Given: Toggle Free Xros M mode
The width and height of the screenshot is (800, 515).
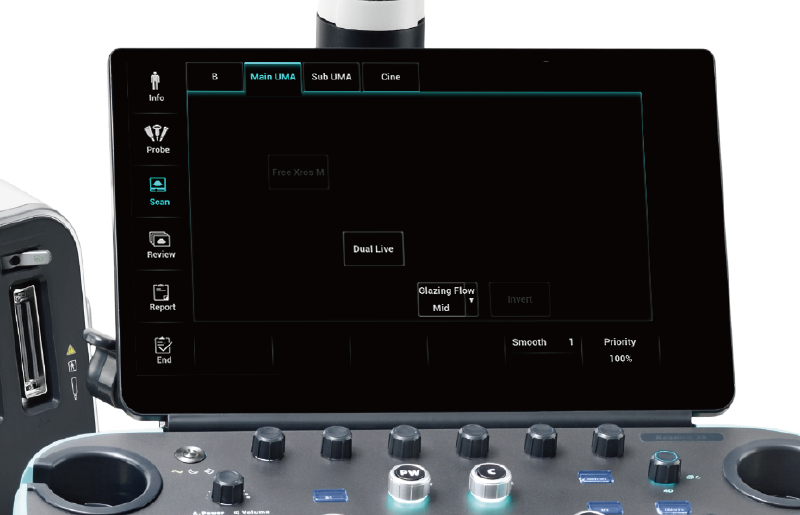Looking at the screenshot, I should pyautogui.click(x=298, y=172).
